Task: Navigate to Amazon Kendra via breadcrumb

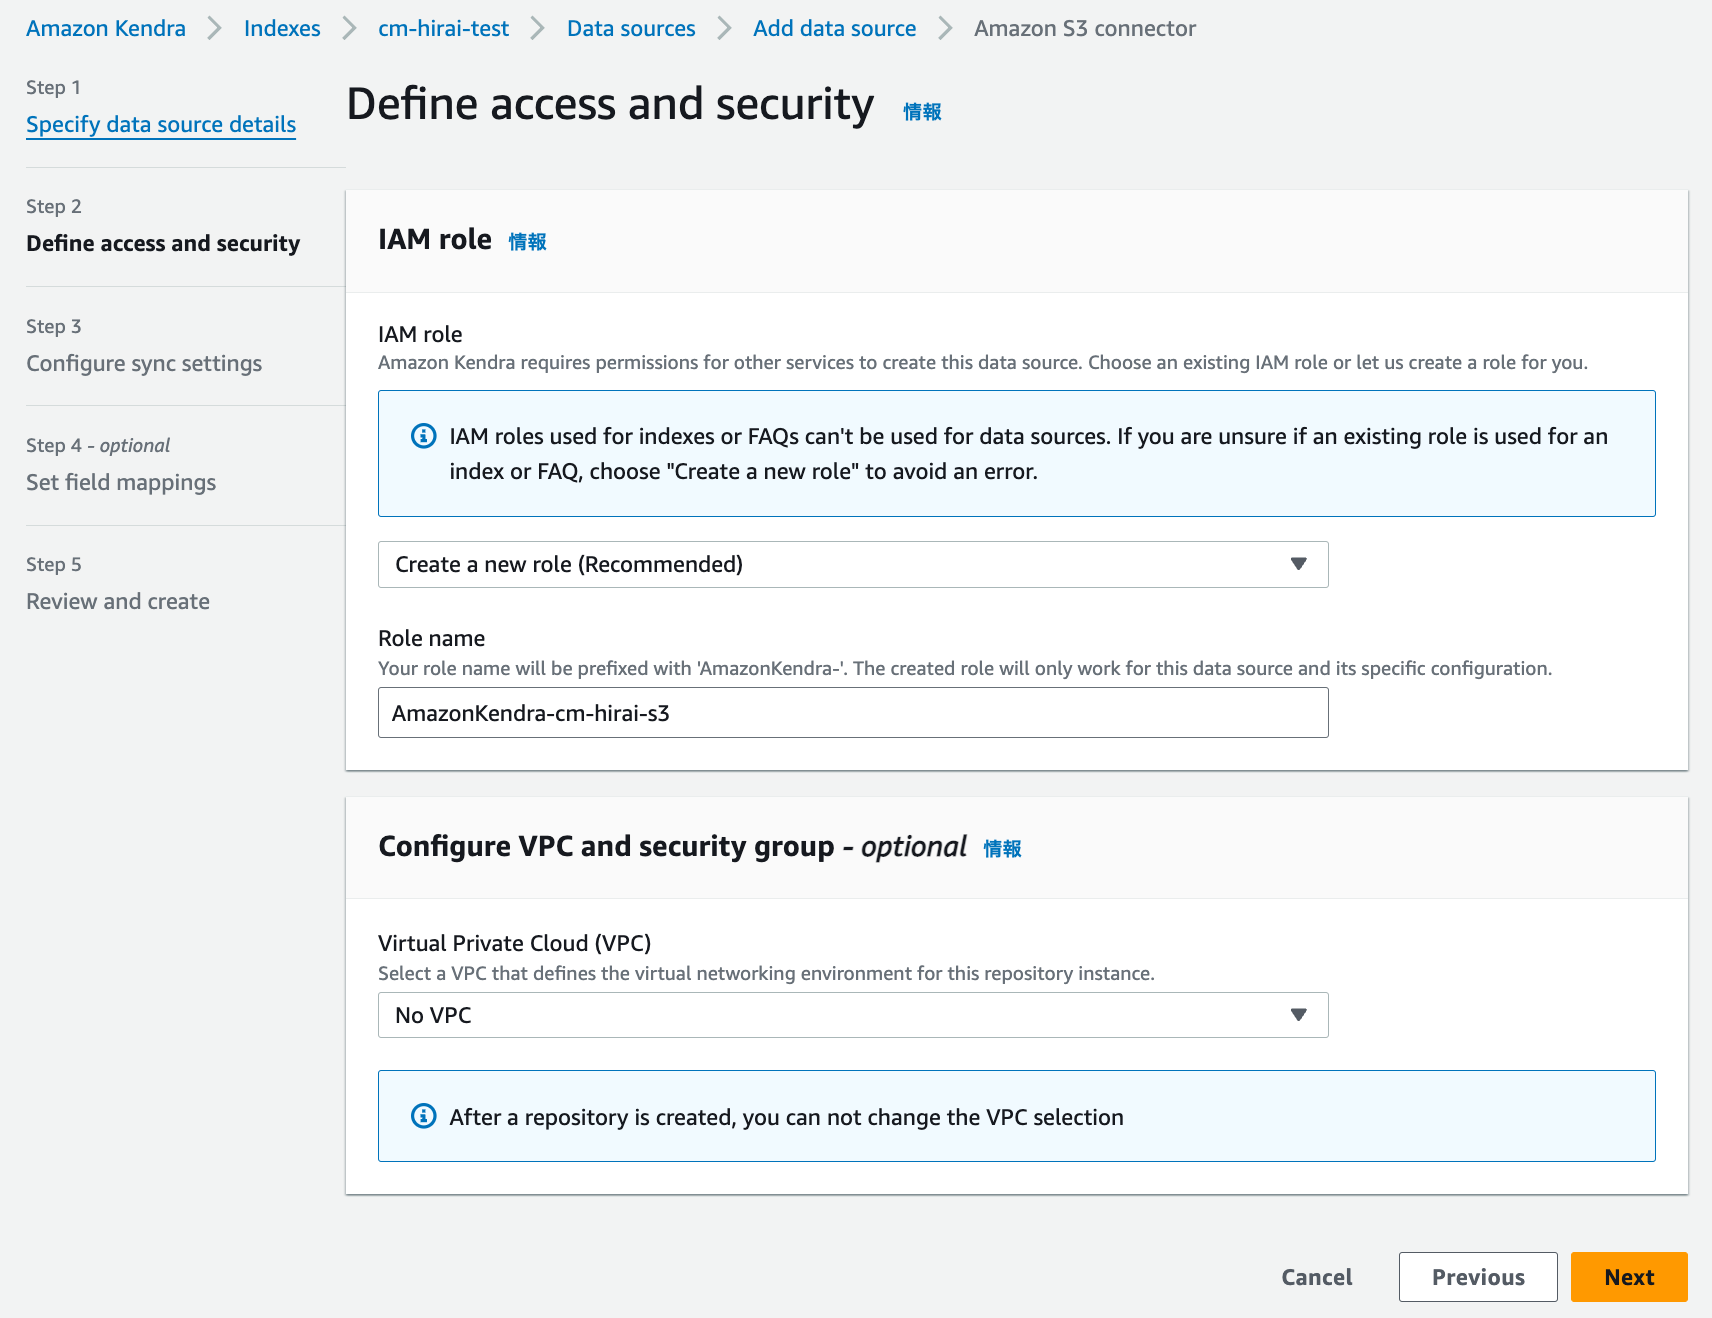Action: tap(104, 28)
